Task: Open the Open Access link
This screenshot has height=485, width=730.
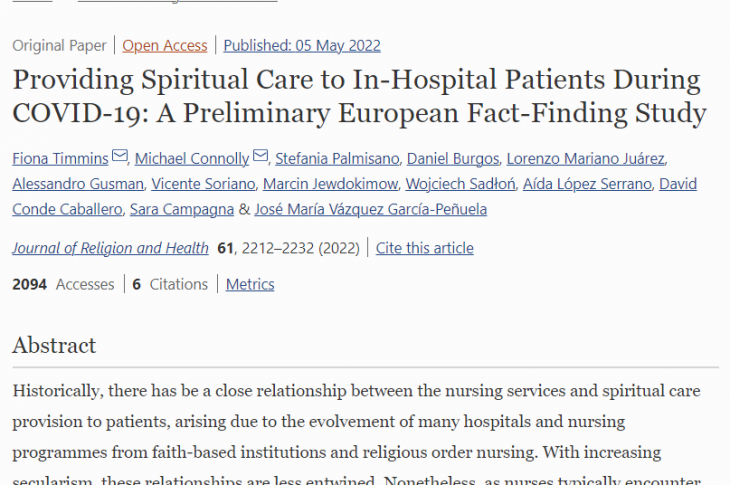Action: click(165, 45)
